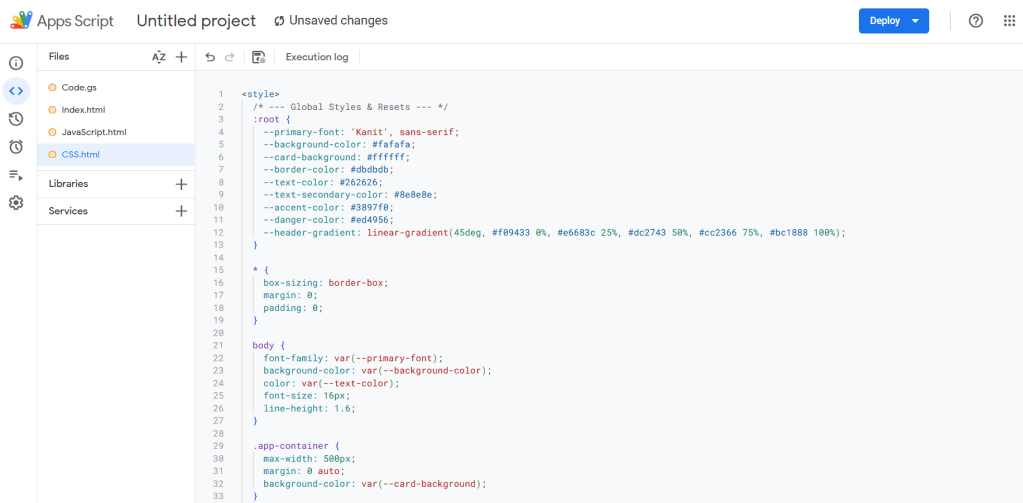The height and width of the screenshot is (503, 1023).
Task: Open Code.gs file
Action: coord(78,87)
